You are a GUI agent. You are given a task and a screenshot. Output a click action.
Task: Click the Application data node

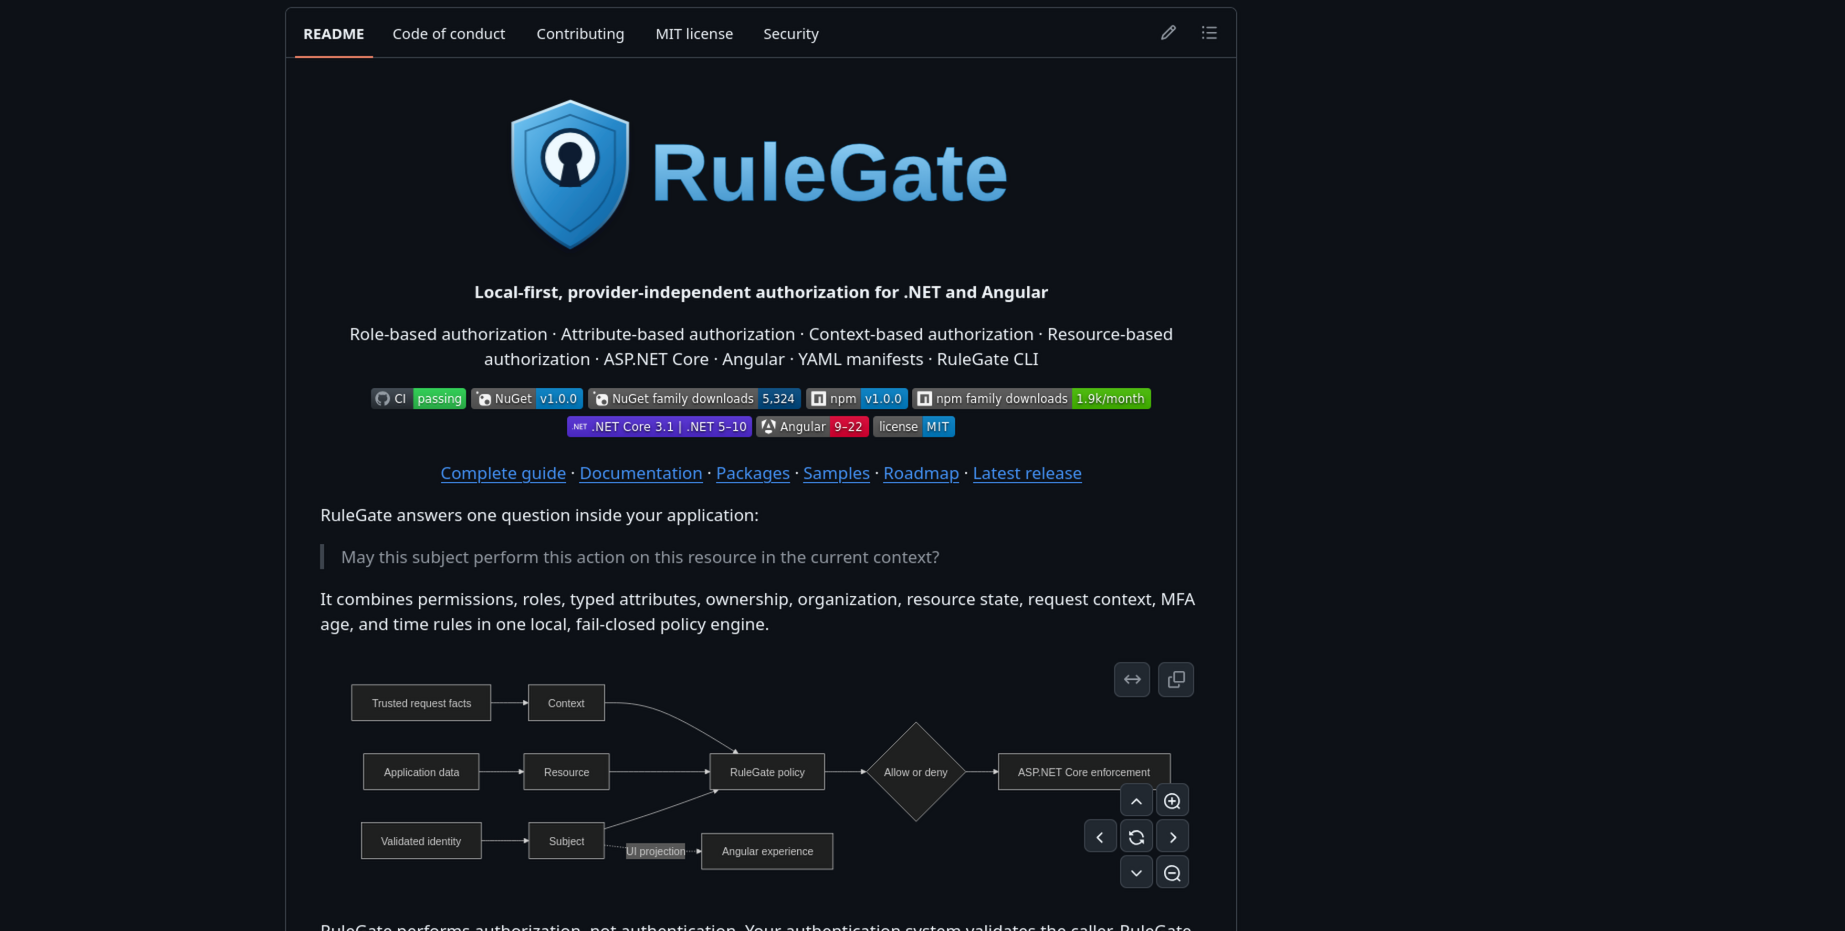coord(421,772)
